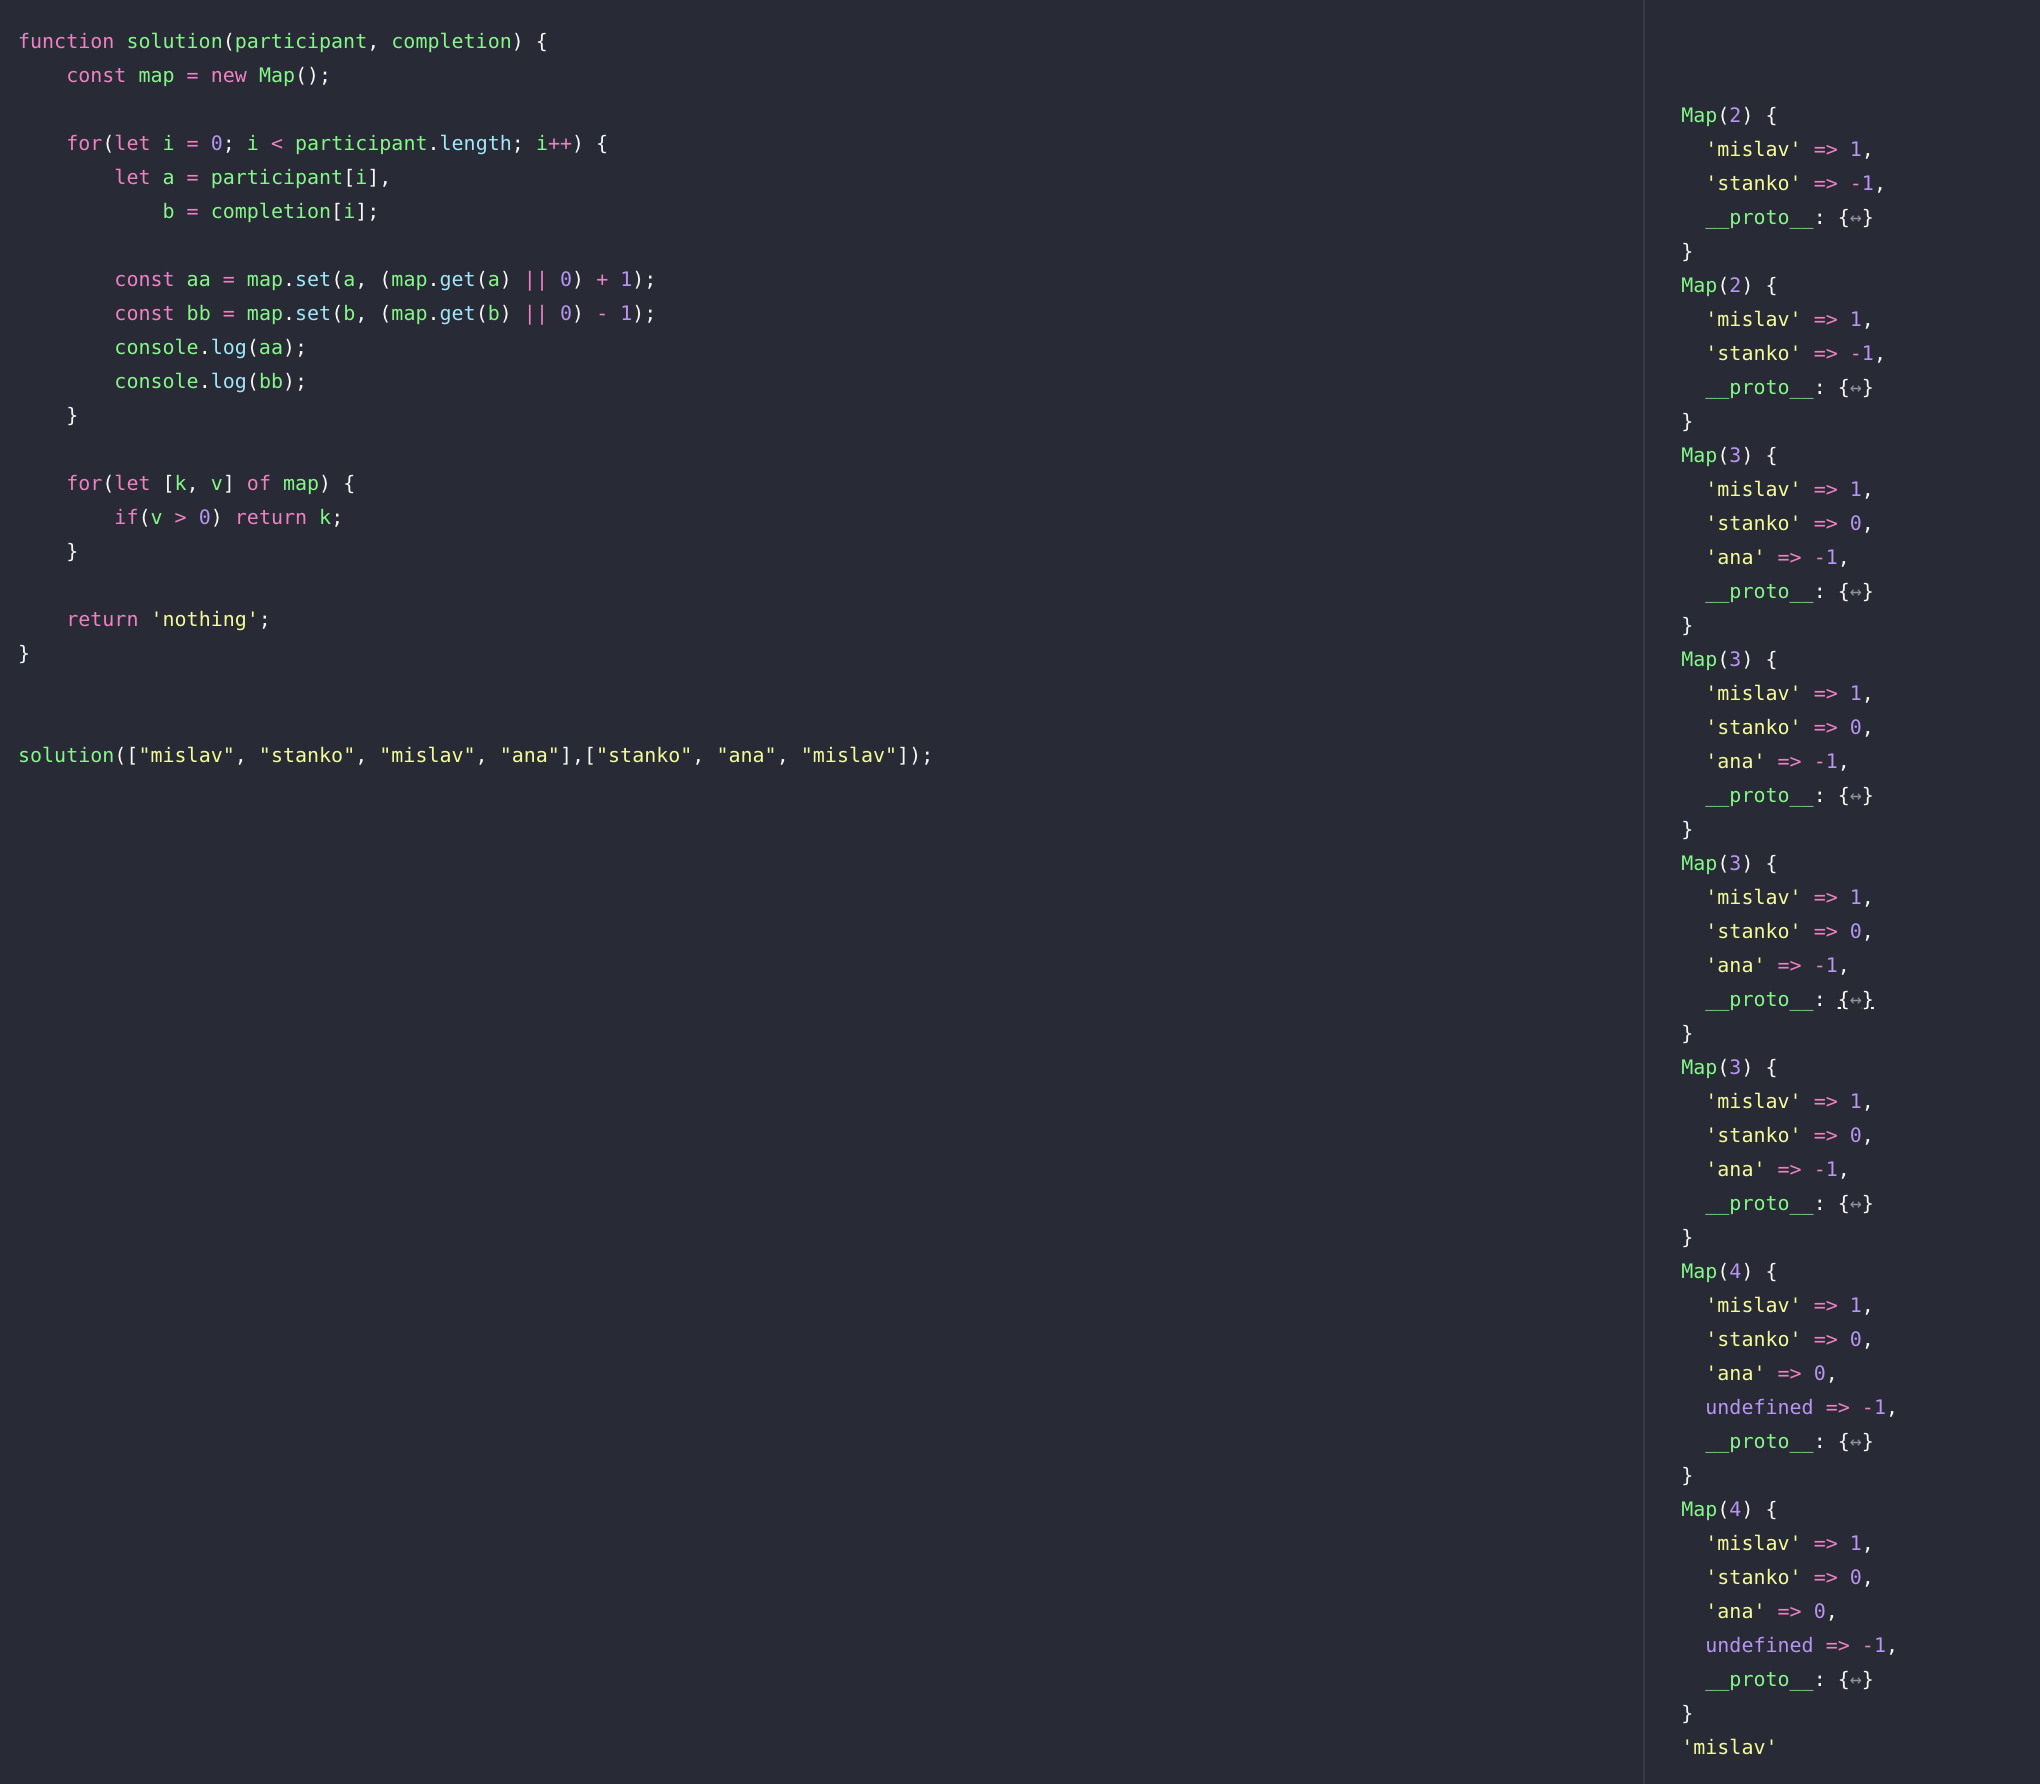Expand __proto__ in the second Map(3) output

pyautogui.click(x=1856, y=796)
